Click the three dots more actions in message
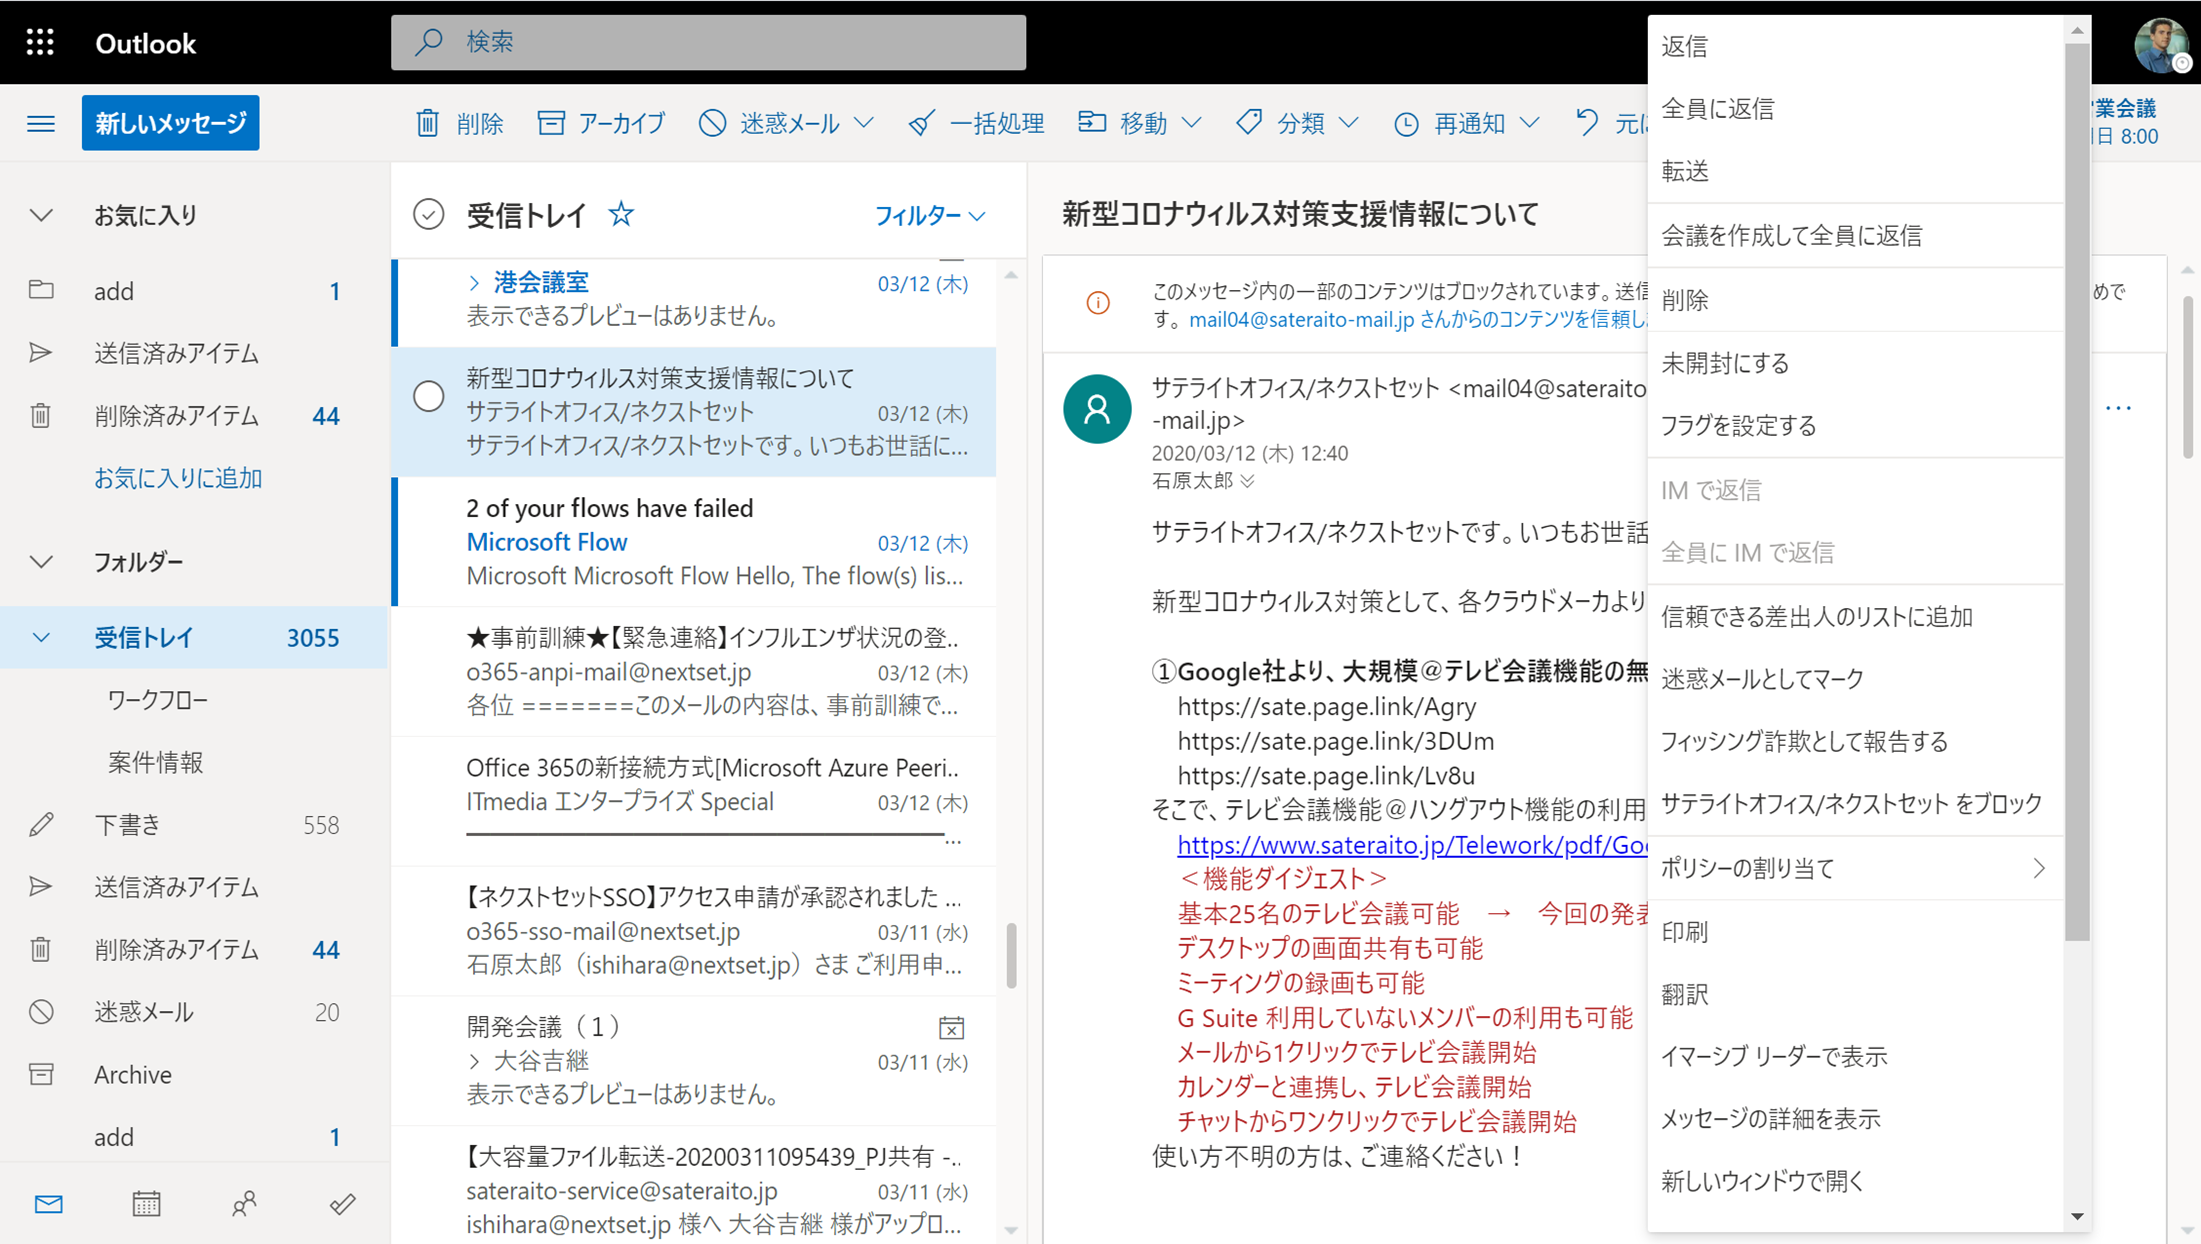The height and width of the screenshot is (1244, 2201). coord(2118,408)
